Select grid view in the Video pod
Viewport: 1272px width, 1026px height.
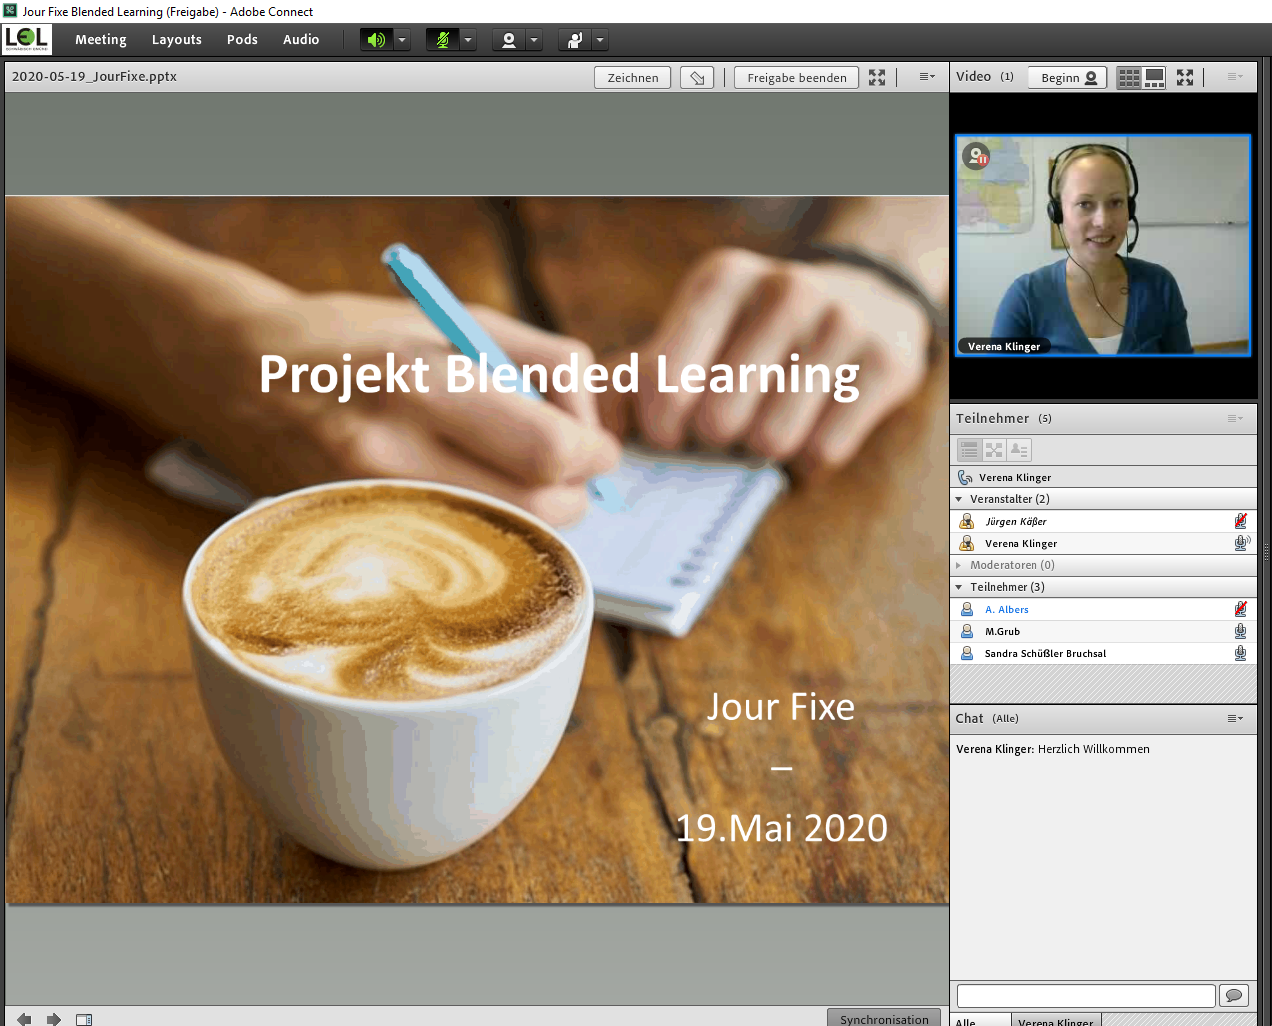(1129, 77)
